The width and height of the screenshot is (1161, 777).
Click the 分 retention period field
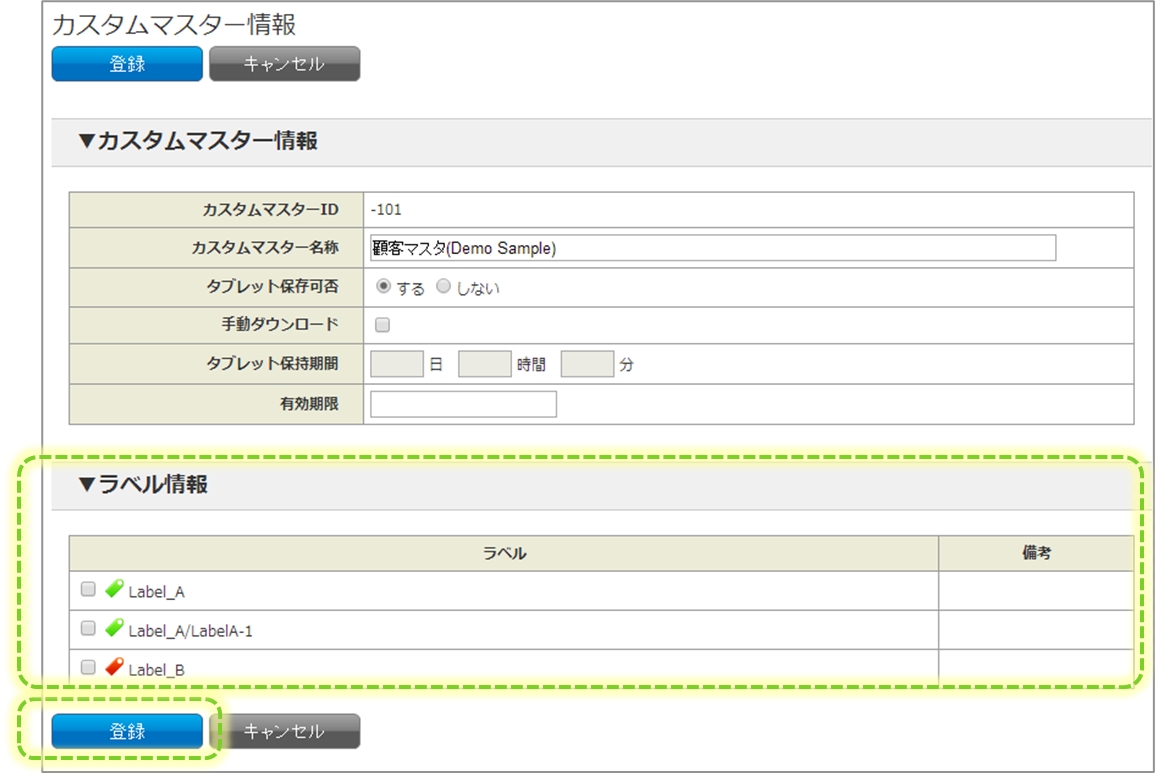click(x=587, y=364)
